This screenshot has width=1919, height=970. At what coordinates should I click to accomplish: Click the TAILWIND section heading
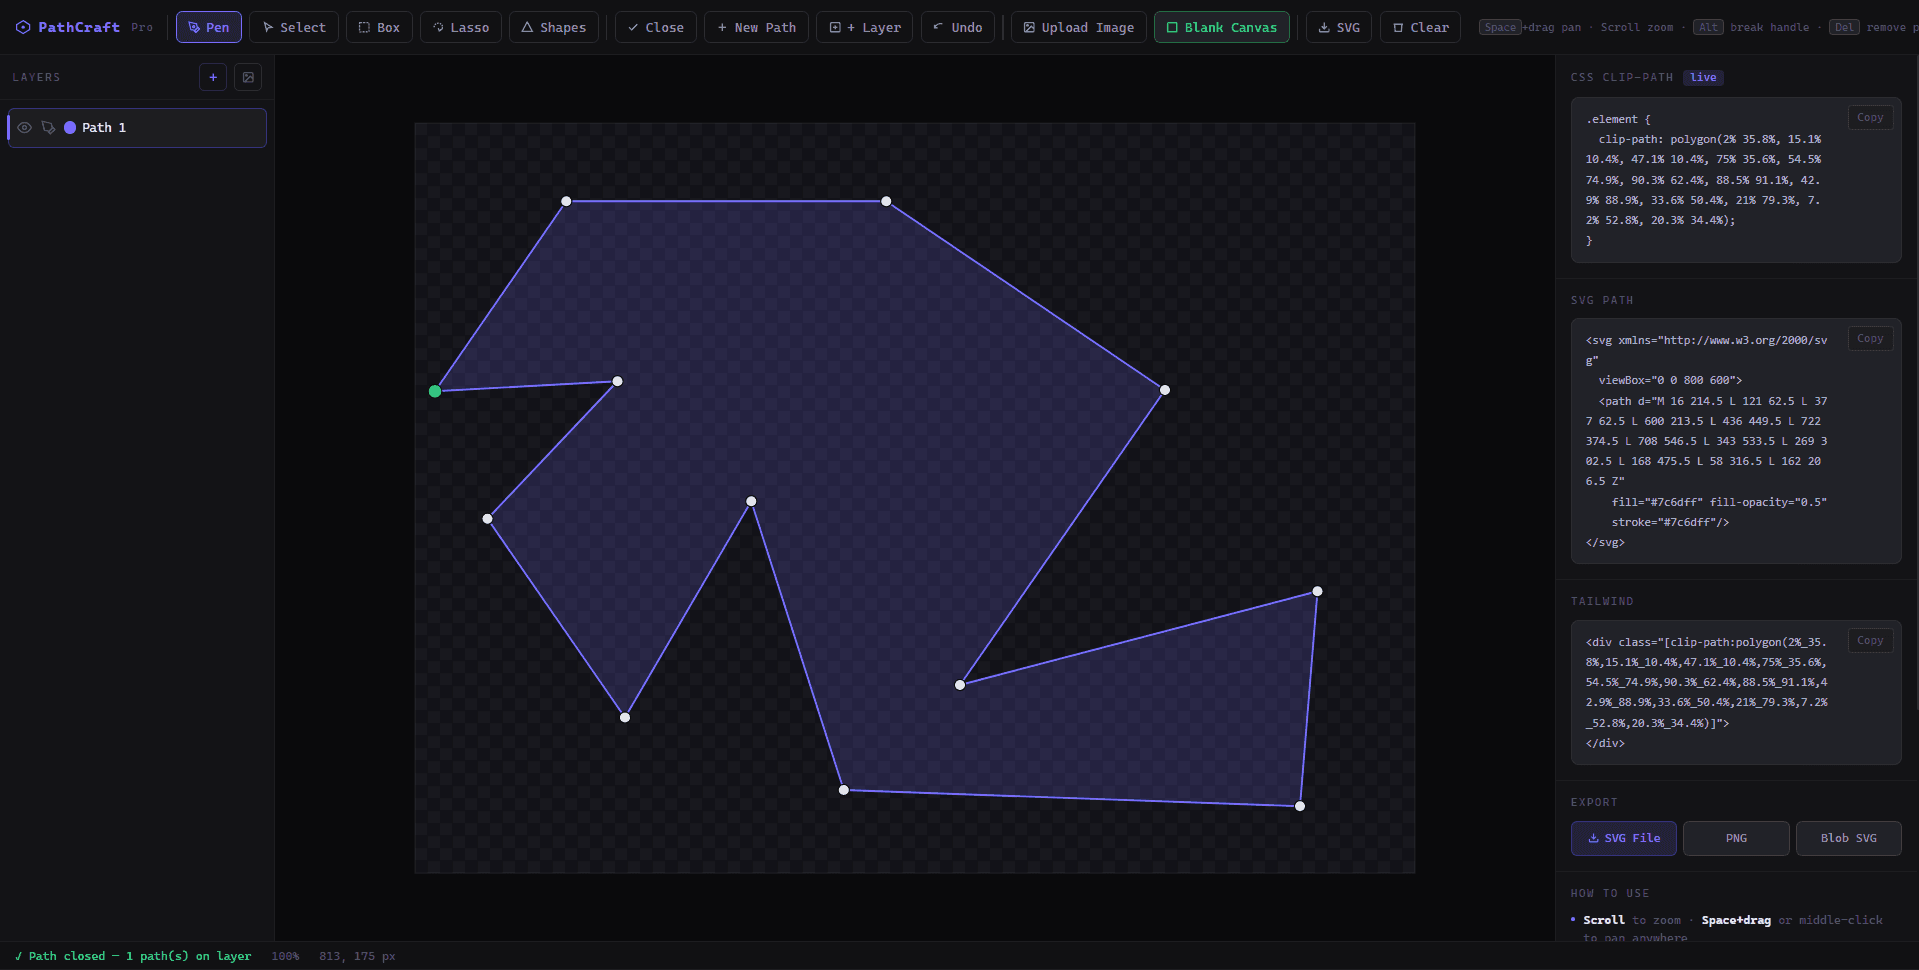[x=1602, y=601]
